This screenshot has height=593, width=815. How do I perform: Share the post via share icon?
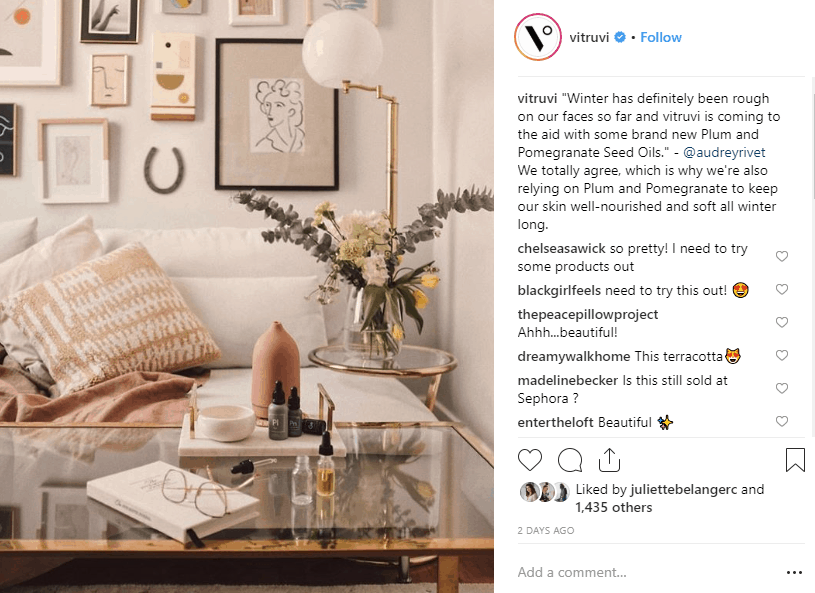[x=609, y=460]
